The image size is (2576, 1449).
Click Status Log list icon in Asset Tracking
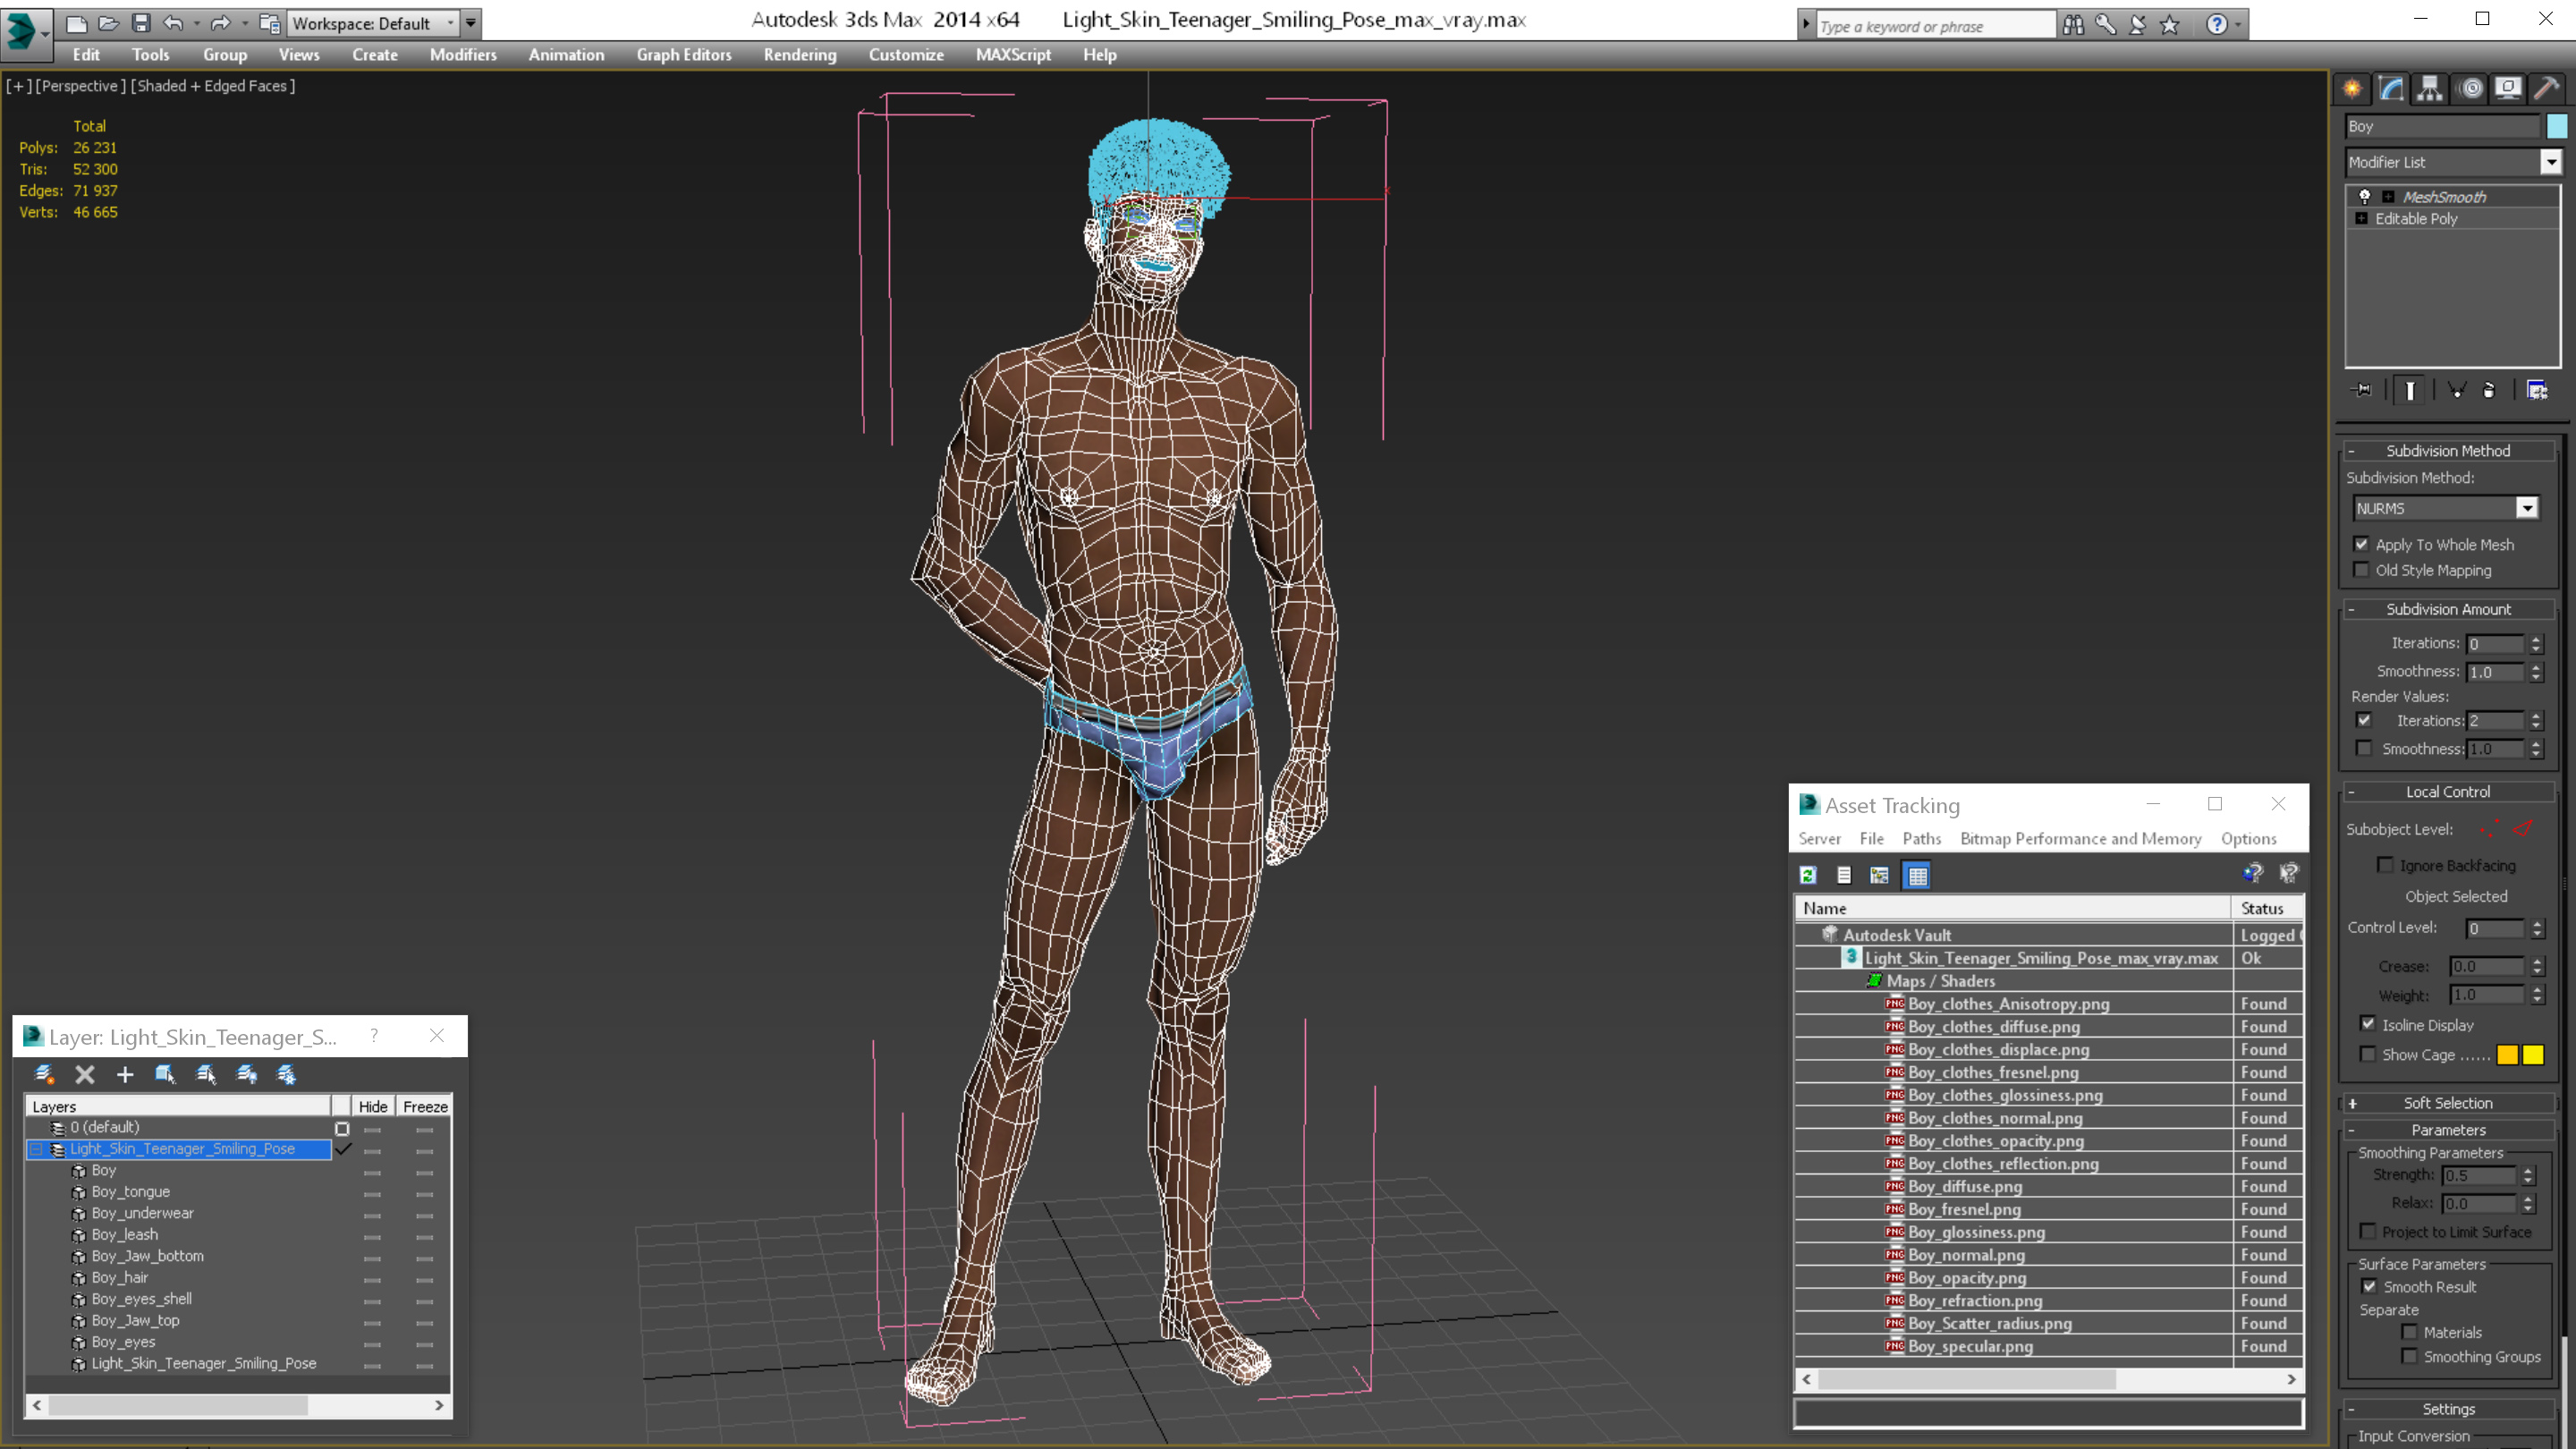(x=1844, y=875)
